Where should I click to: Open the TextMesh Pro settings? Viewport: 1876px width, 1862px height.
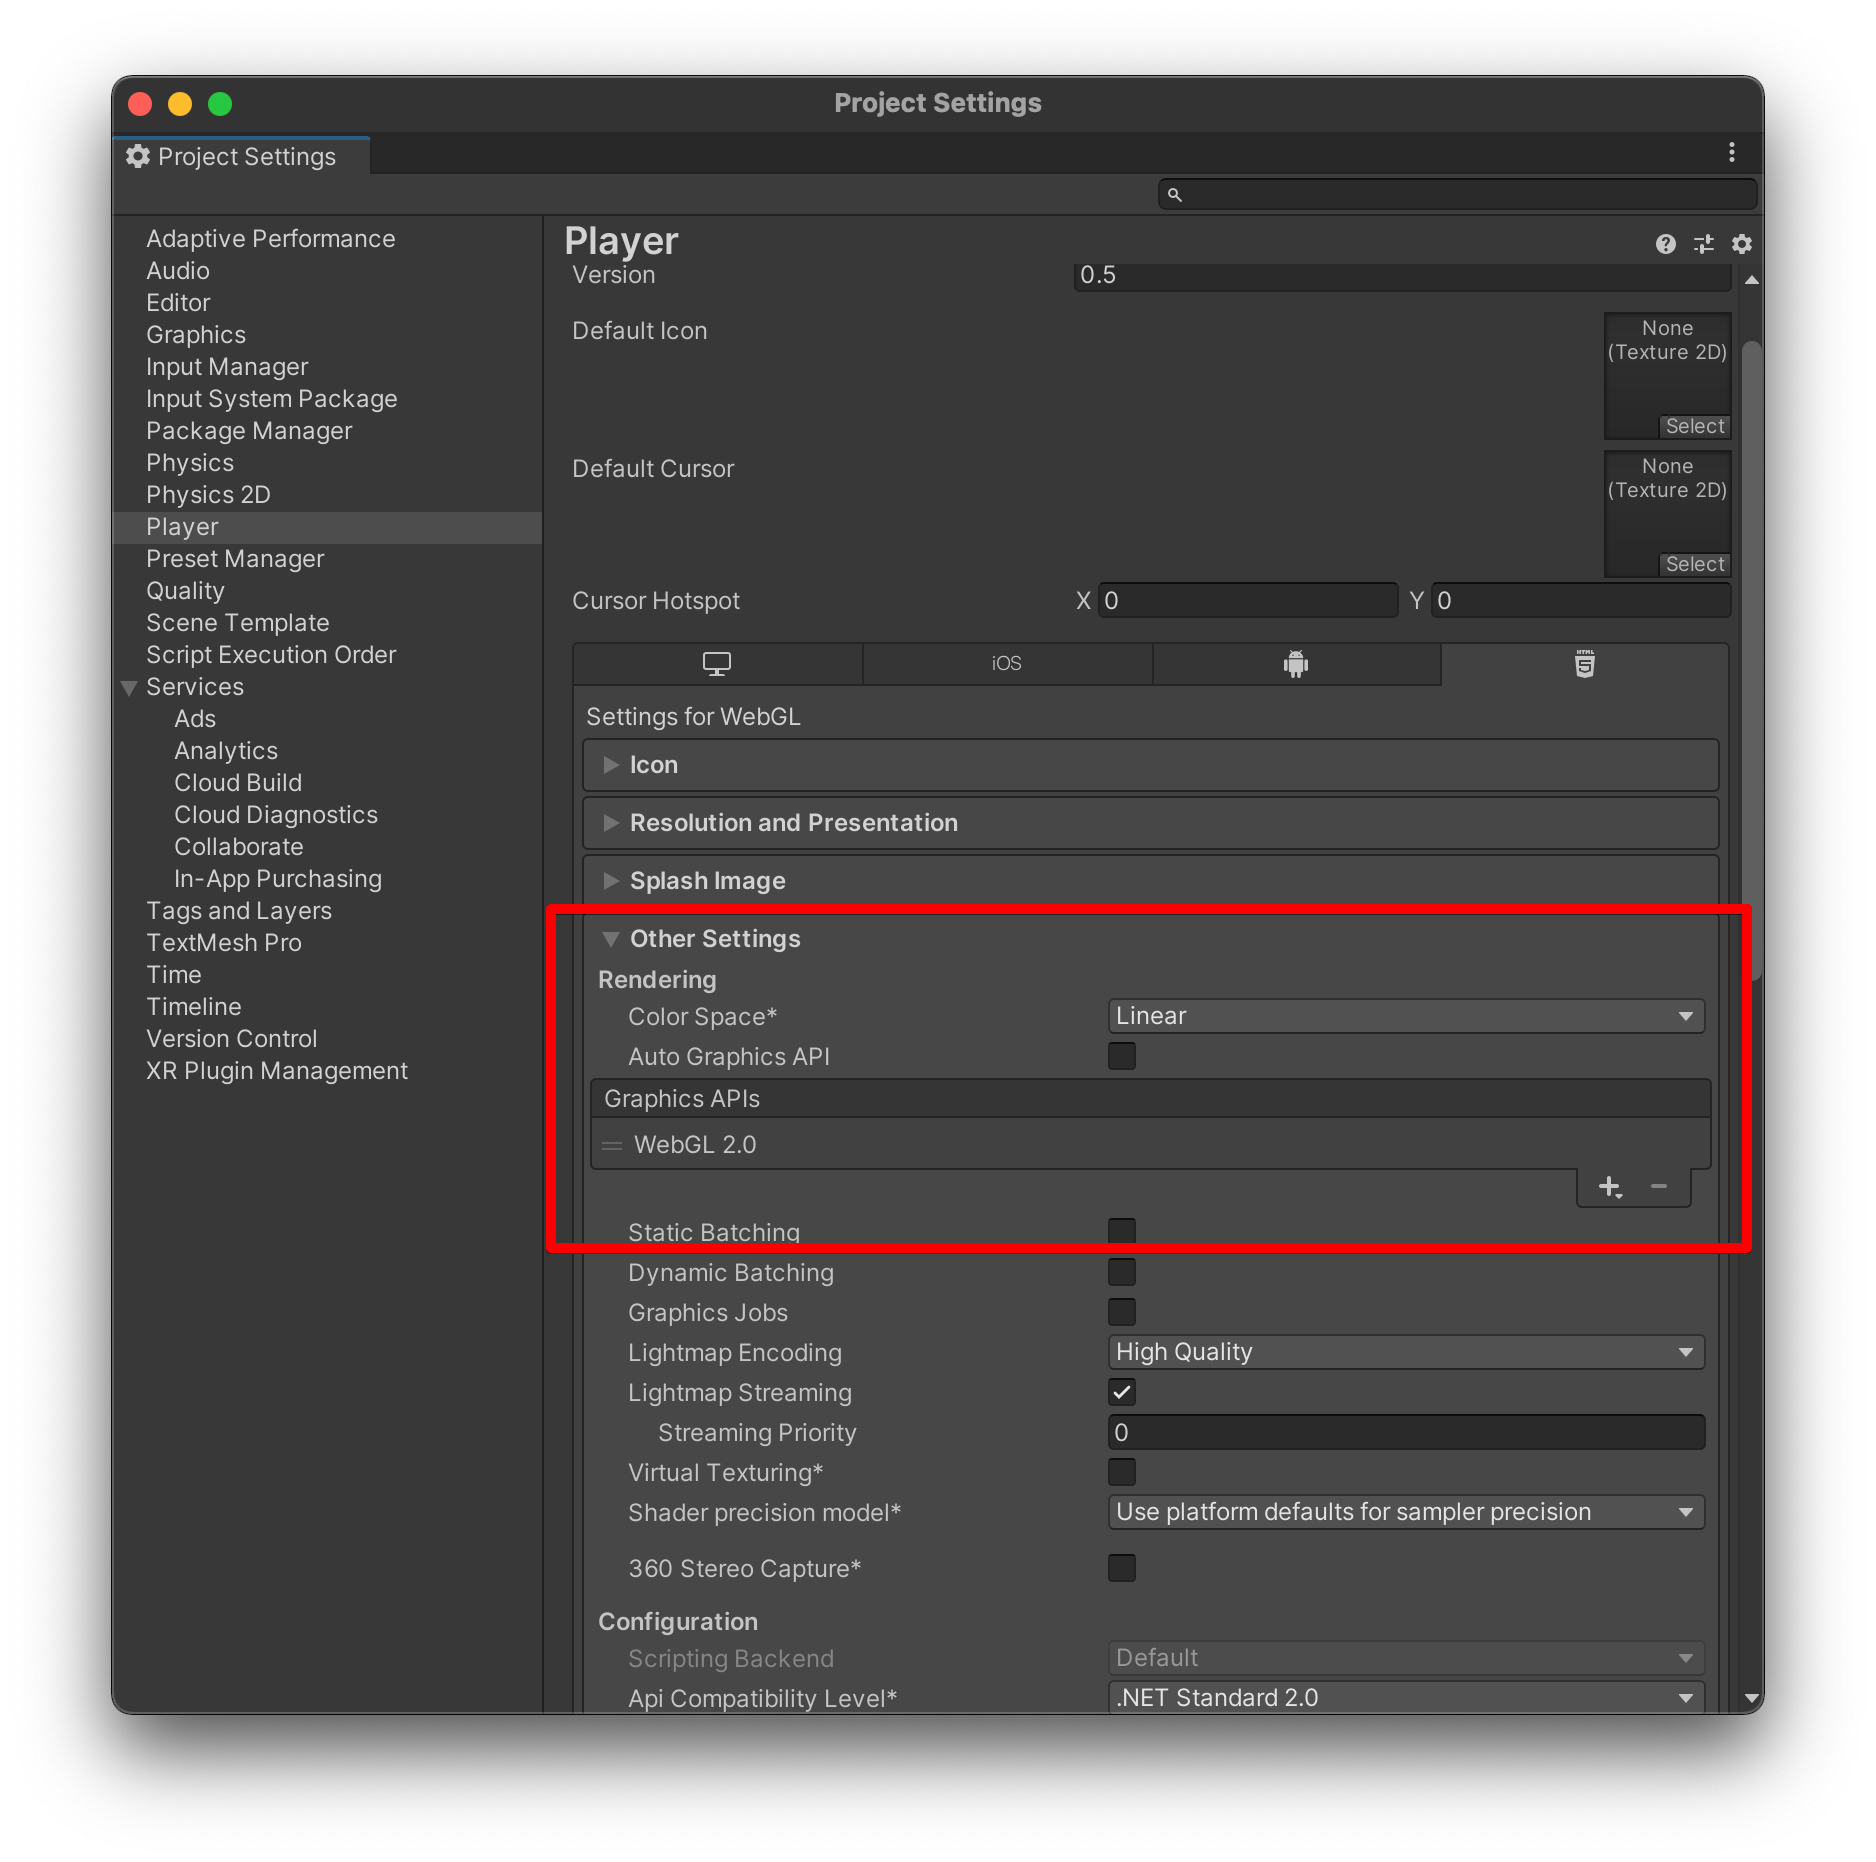(x=224, y=943)
